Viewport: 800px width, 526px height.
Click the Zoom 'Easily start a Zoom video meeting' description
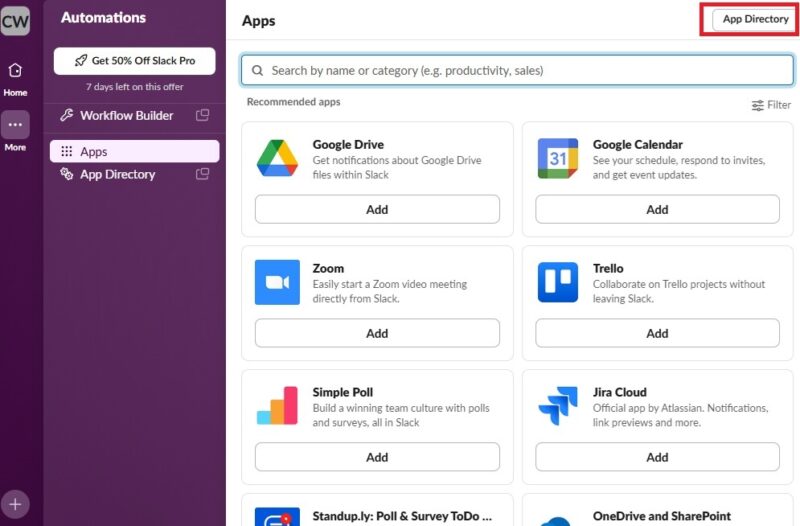coord(390,291)
